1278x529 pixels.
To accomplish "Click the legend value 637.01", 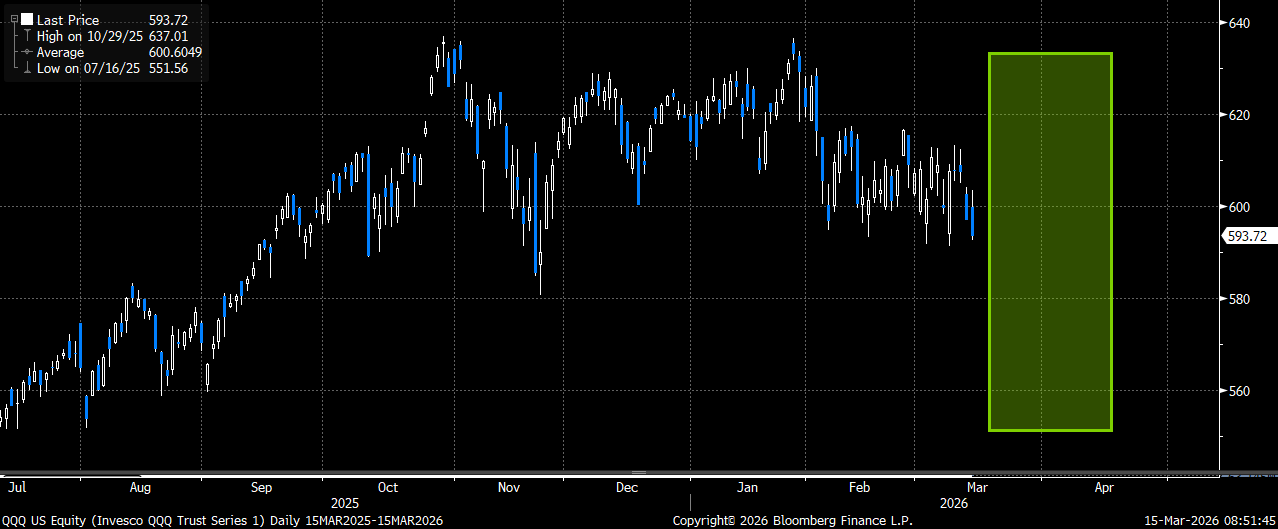I will [167, 36].
